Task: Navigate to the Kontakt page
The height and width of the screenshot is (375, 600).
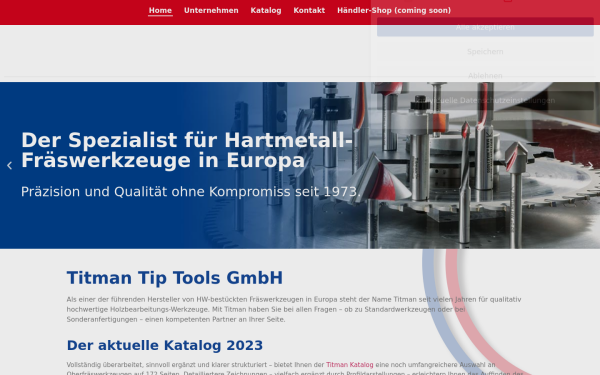Action: (x=309, y=10)
